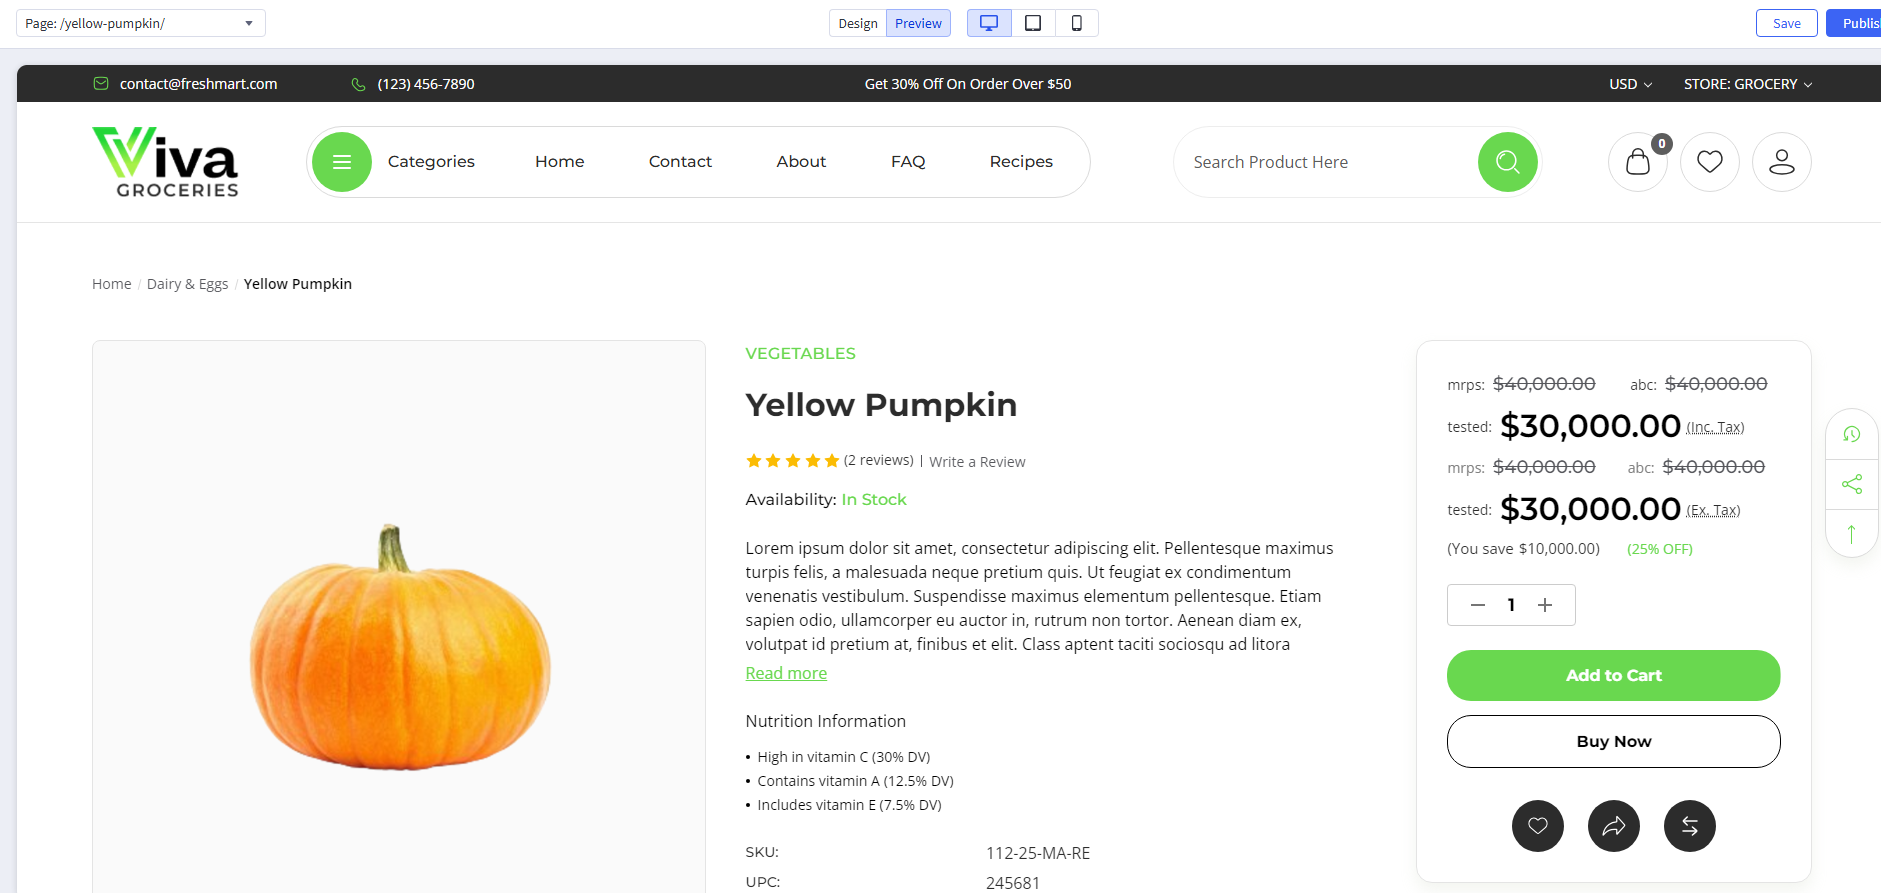Screen dimensions: 1881x893
Task: Switch to Design mode
Action: pos(858,23)
